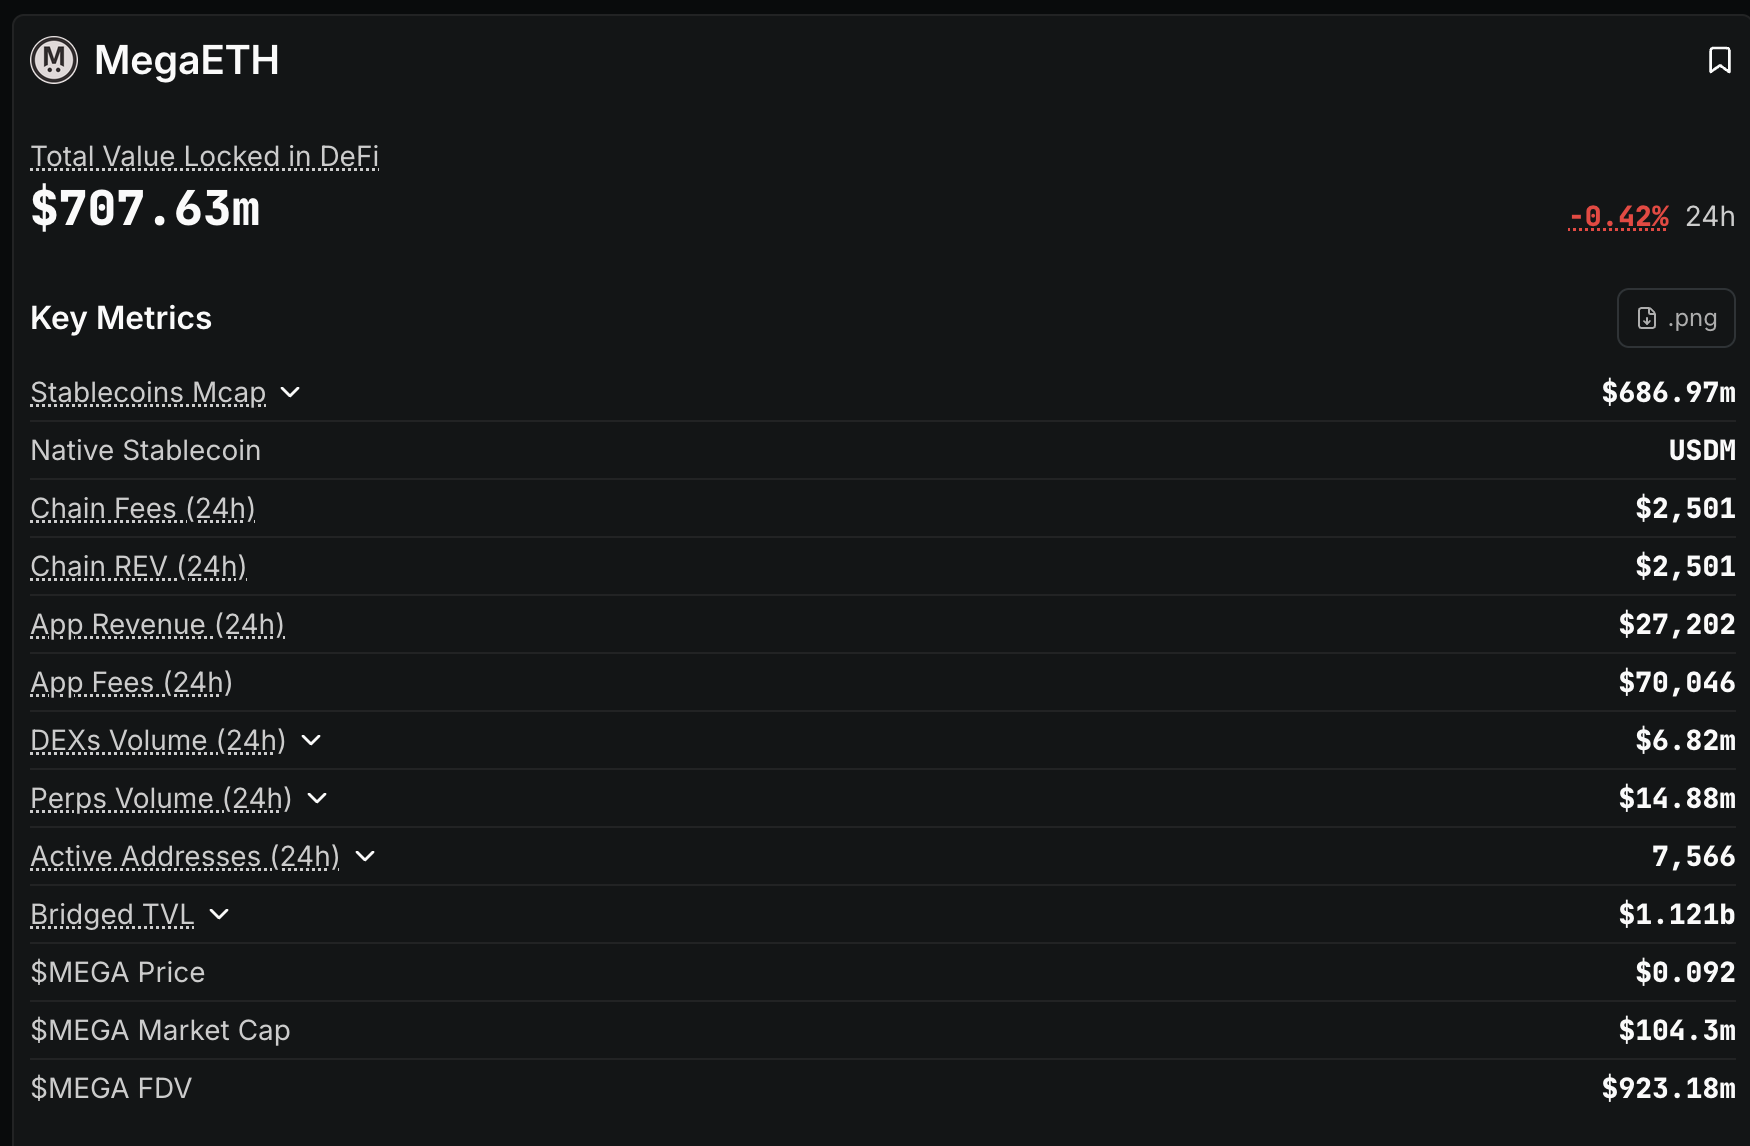
Task: Click the Stablecoins Mcap label text
Action: [148, 392]
